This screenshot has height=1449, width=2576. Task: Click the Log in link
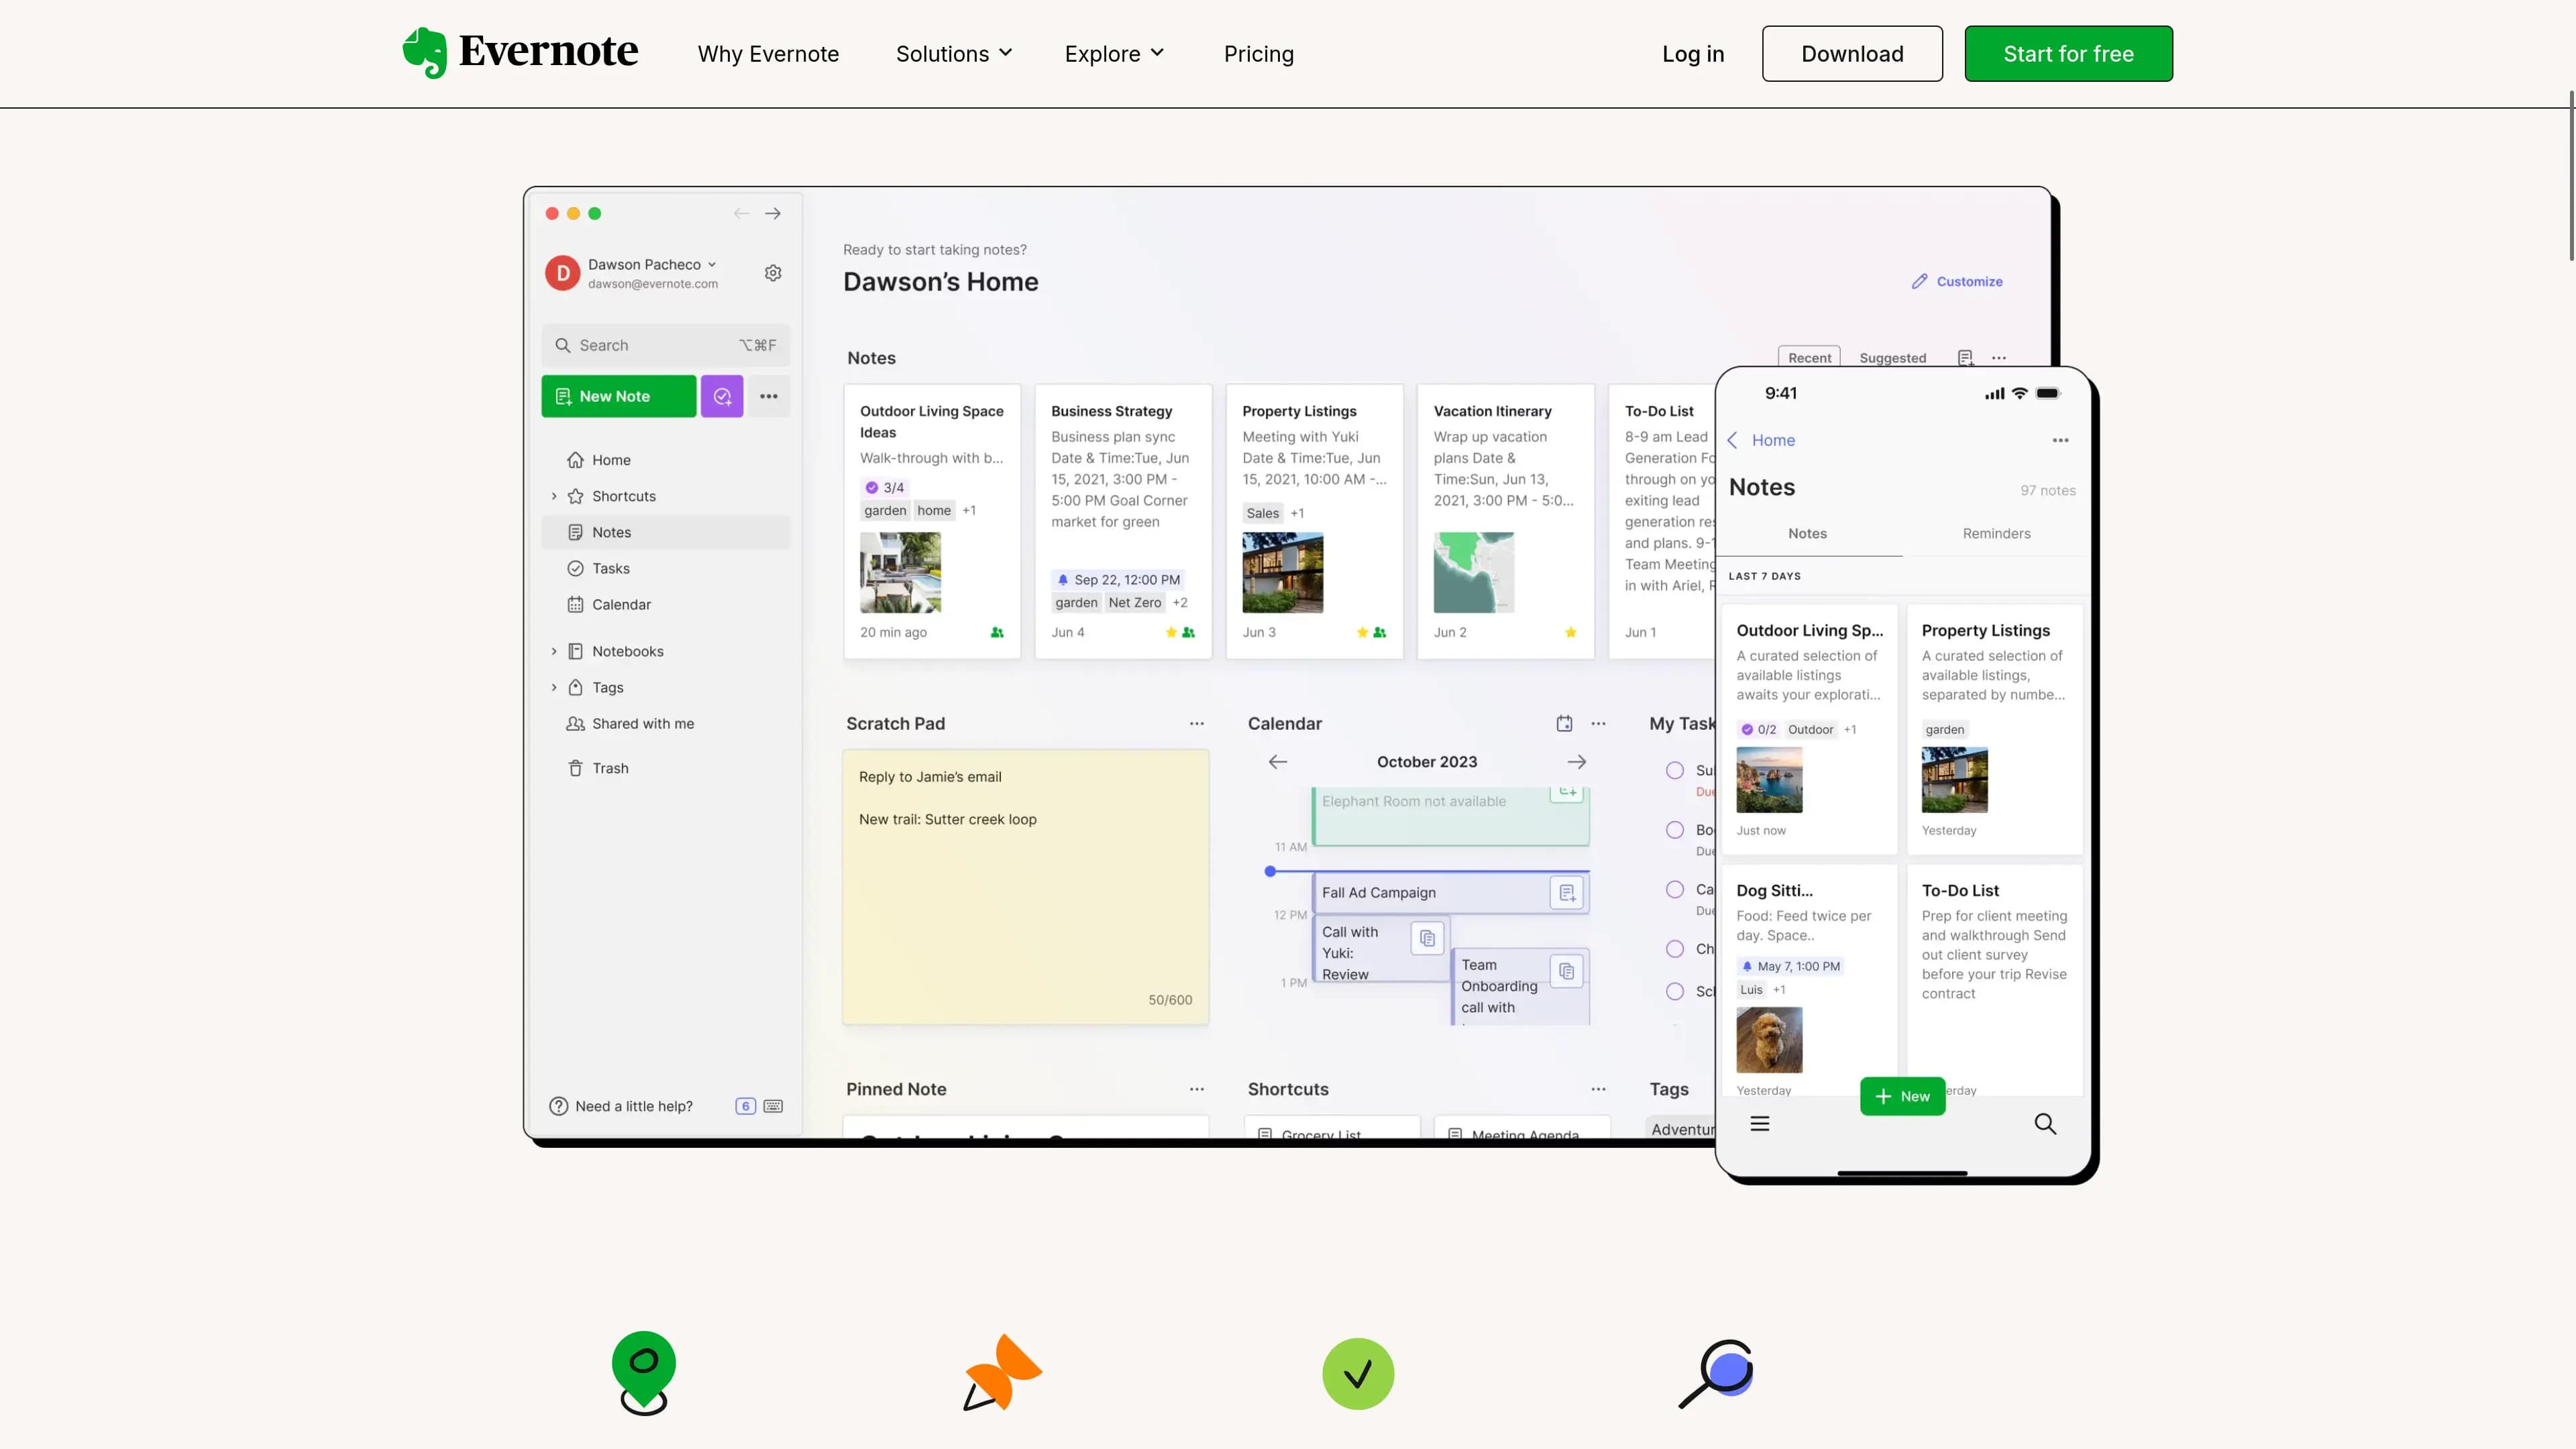[1693, 54]
